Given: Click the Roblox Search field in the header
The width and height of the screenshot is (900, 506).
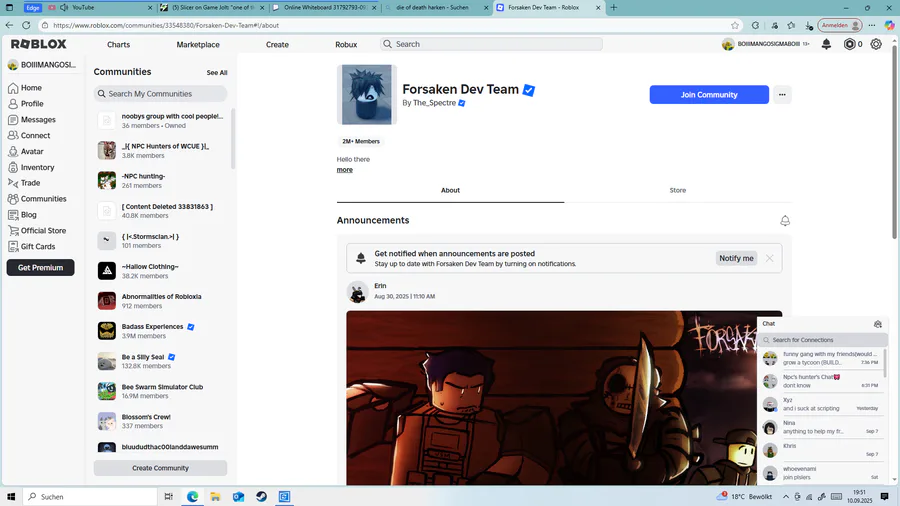Looking at the screenshot, I should pyautogui.click(x=491, y=44).
